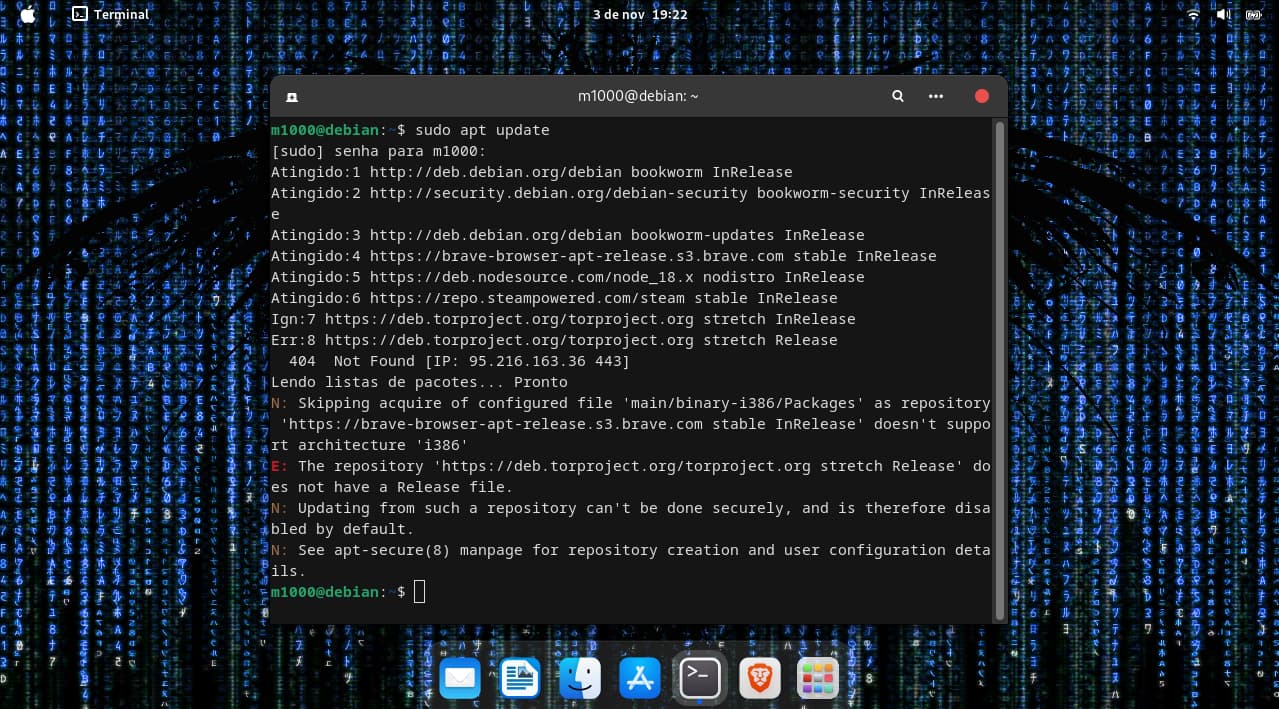Click the Atingido:1 deb.debian.org bookworm InRelease line
The image size is (1279, 709).
(x=531, y=172)
